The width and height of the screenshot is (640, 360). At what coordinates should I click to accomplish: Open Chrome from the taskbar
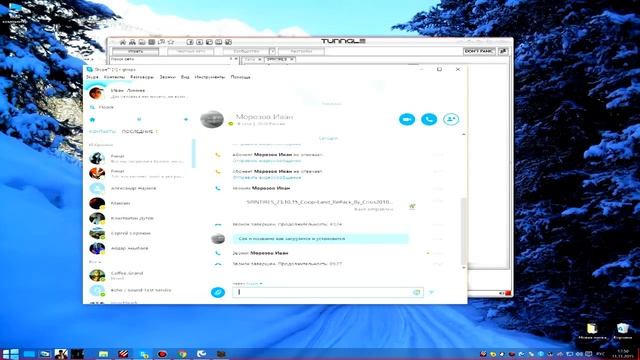pyautogui.click(x=182, y=354)
